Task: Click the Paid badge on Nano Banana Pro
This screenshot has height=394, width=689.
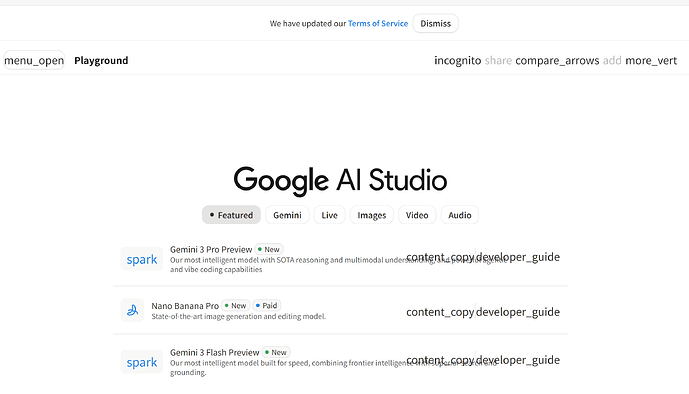Action: pyautogui.click(x=267, y=305)
